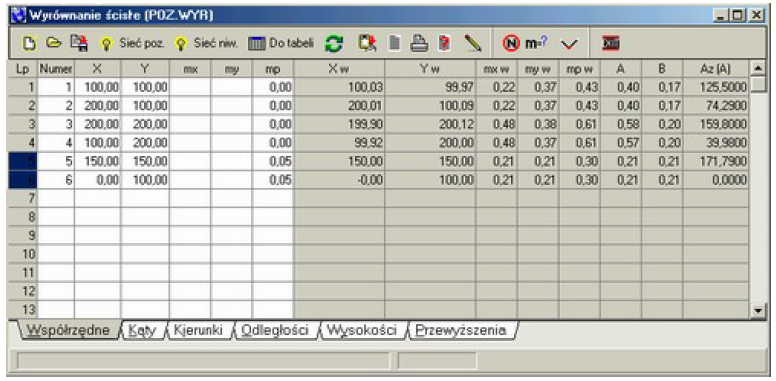Click the save-as toolbar icon
Viewport: 776px width, 381px height.
[x=79, y=44]
